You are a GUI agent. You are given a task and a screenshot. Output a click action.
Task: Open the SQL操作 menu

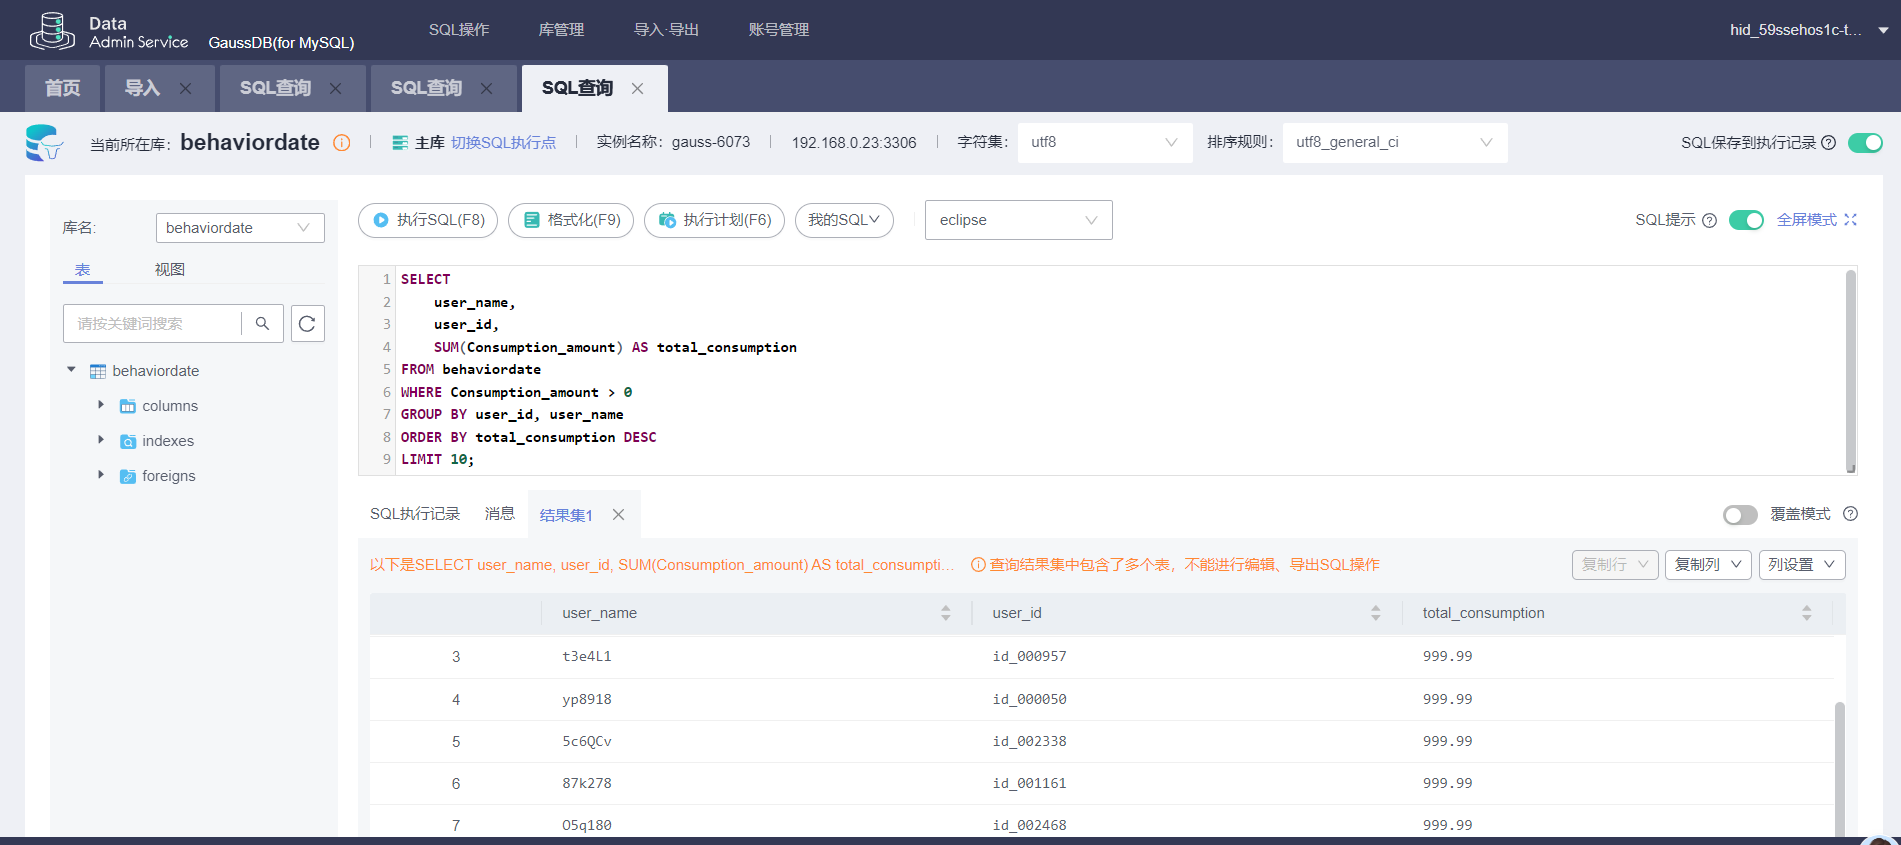point(459,30)
